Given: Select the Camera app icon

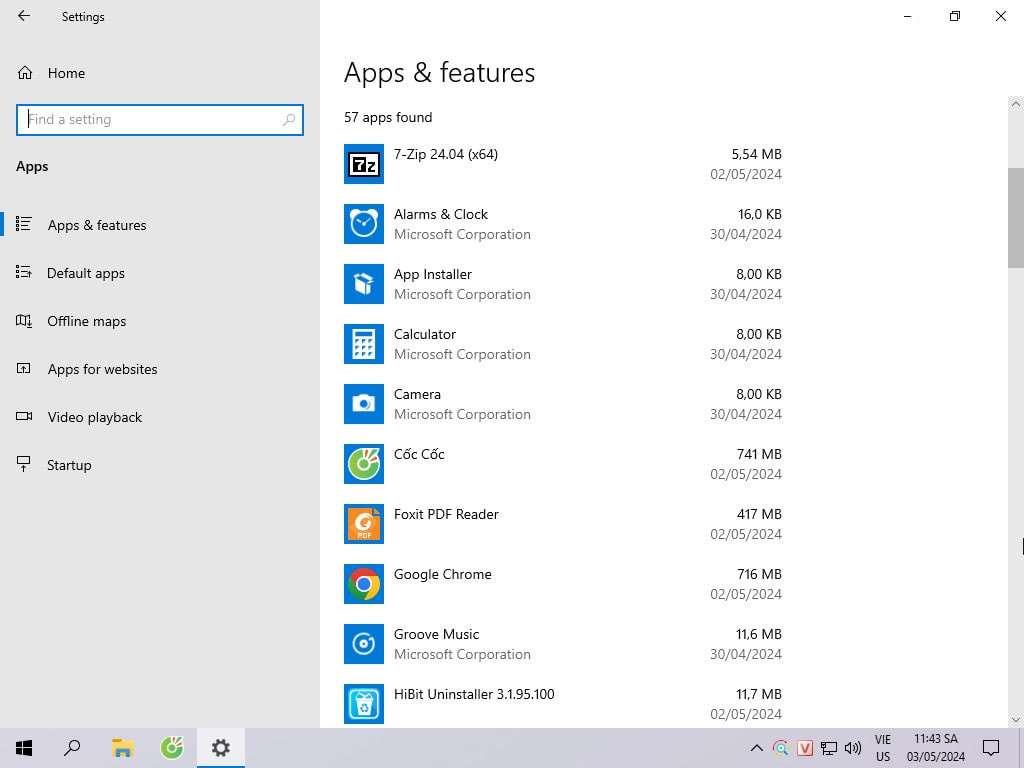Looking at the screenshot, I should tap(363, 404).
